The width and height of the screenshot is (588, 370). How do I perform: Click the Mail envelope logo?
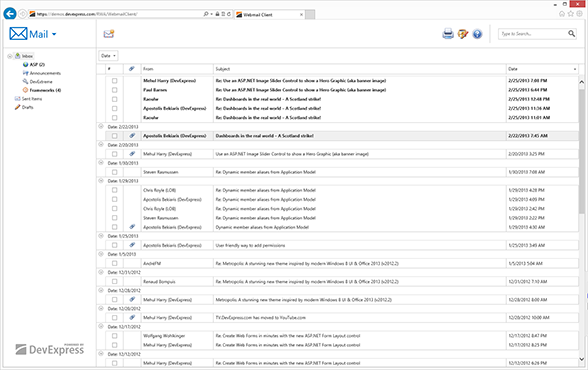[18, 34]
